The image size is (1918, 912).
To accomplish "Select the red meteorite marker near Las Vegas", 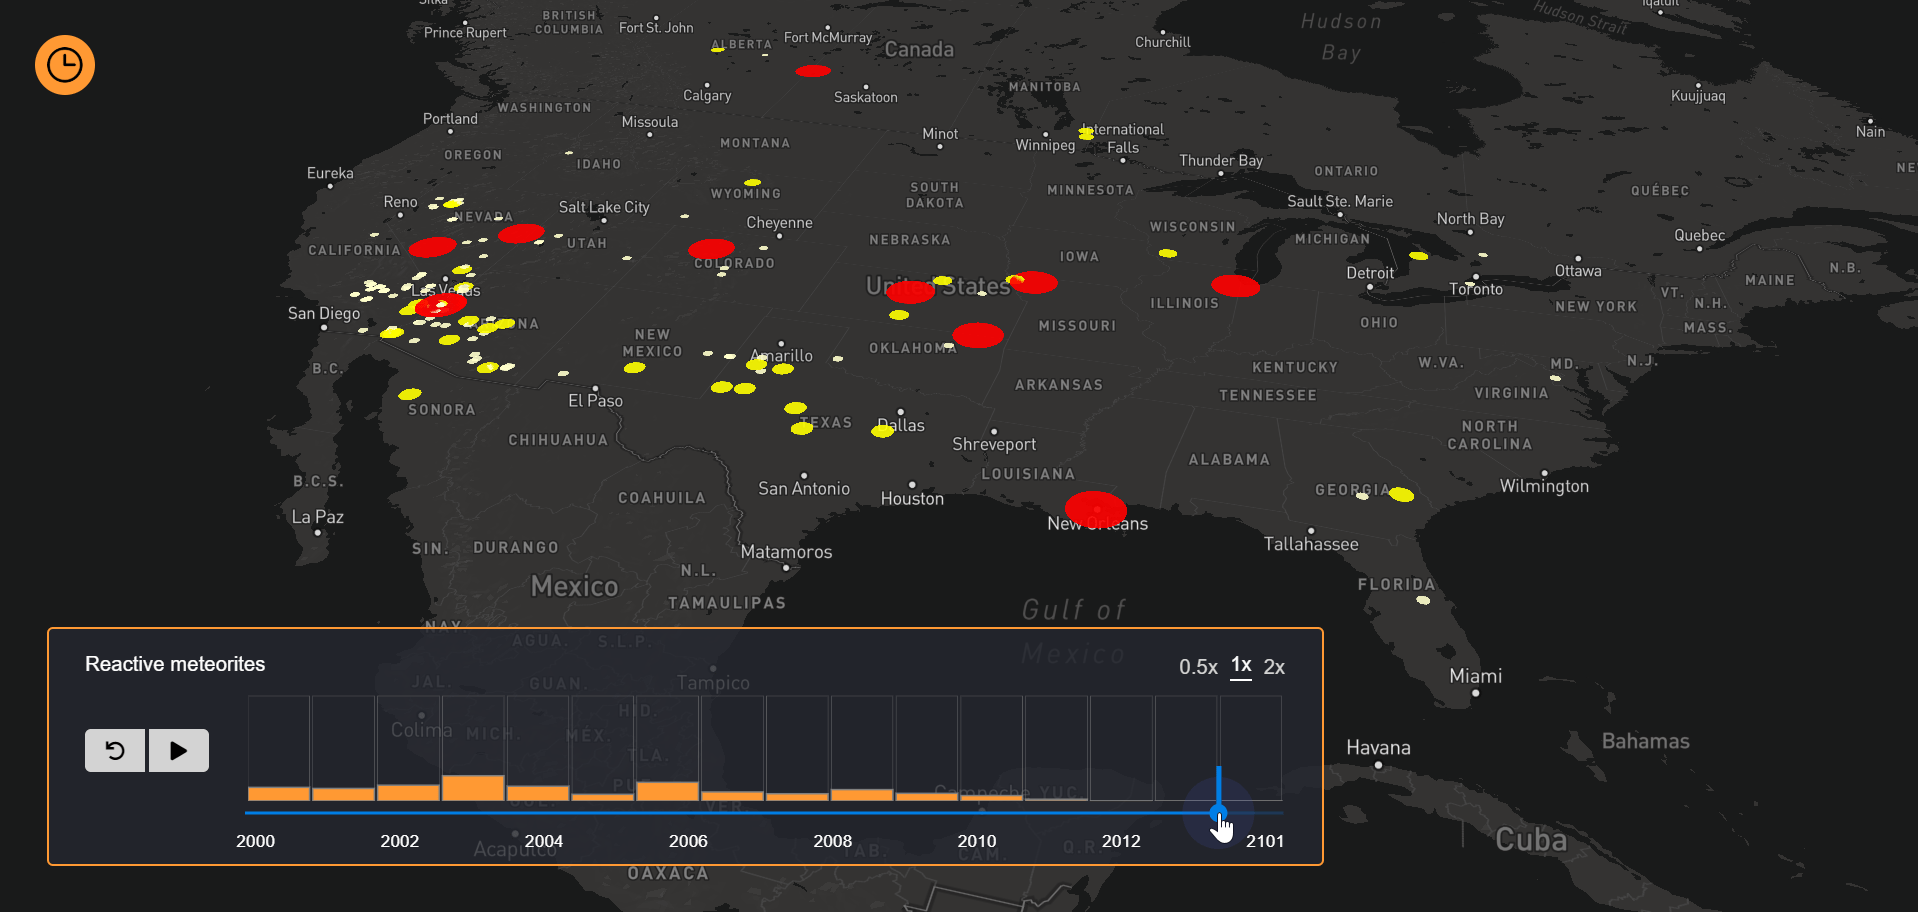I will pos(441,304).
